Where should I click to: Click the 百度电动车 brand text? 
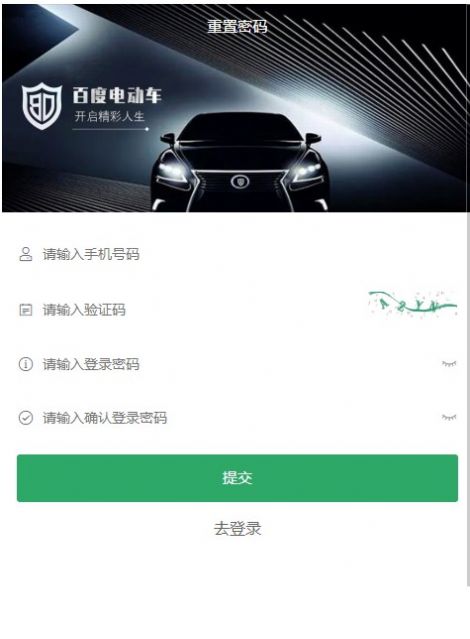pyautogui.click(x=117, y=95)
